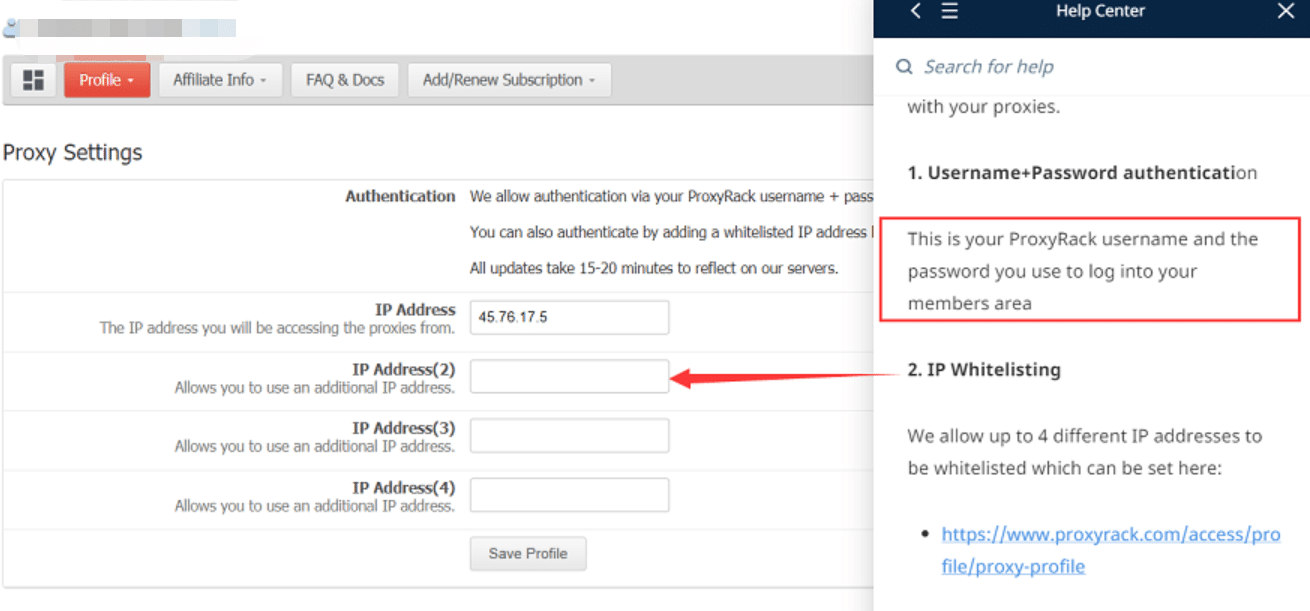
Task: Click the Help Center title bar
Action: [1100, 11]
